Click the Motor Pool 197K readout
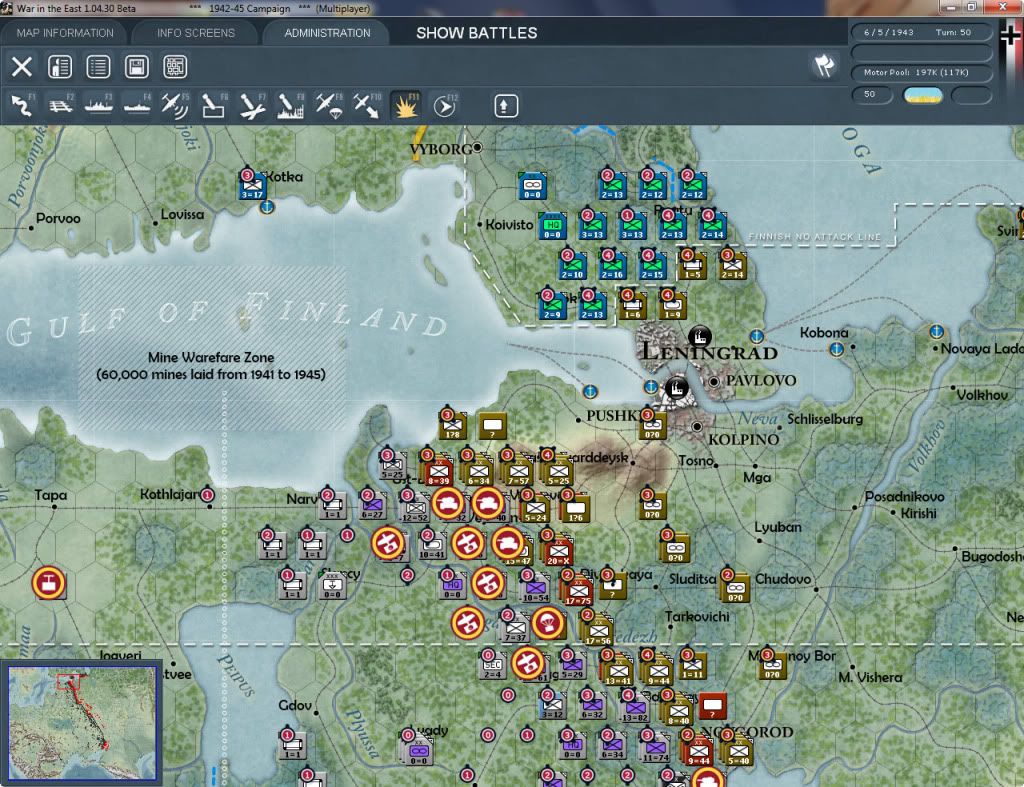Image resolution: width=1024 pixels, height=787 pixels. pos(921,72)
